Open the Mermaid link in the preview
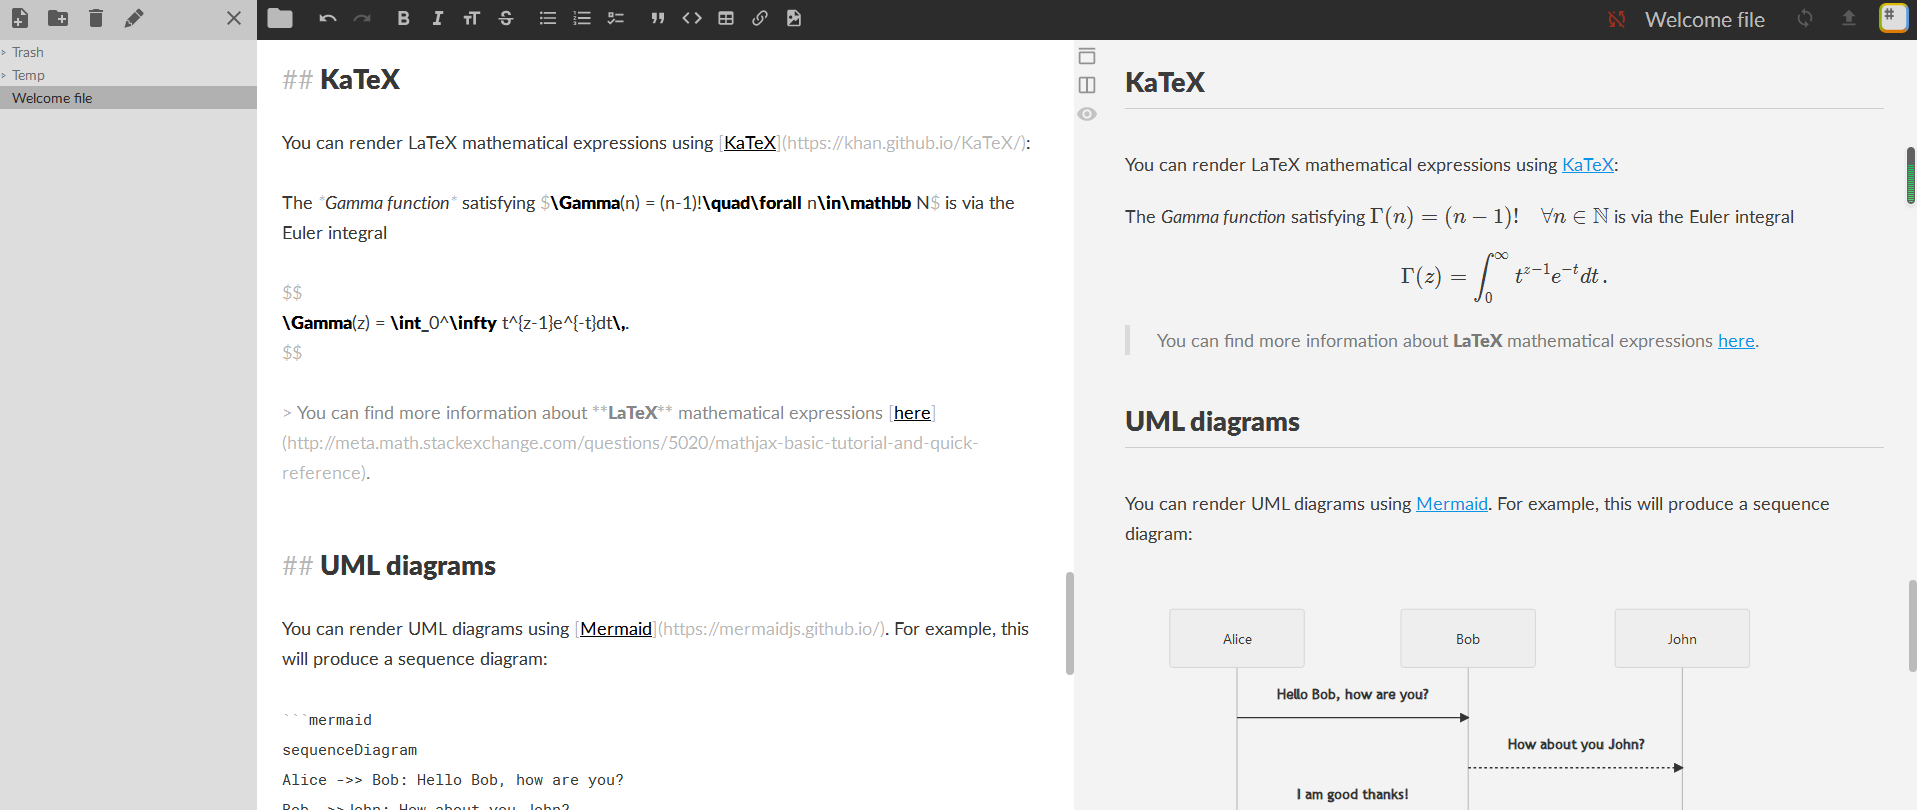1917x810 pixels. [x=1452, y=504]
